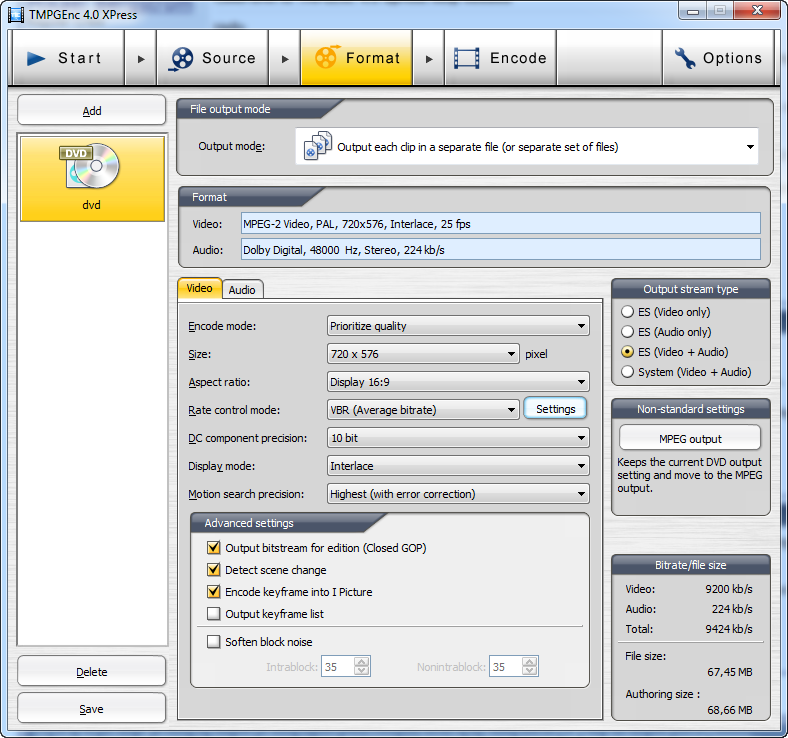788x738 pixels.
Task: Check Output keyframe list option
Action: click(213, 614)
